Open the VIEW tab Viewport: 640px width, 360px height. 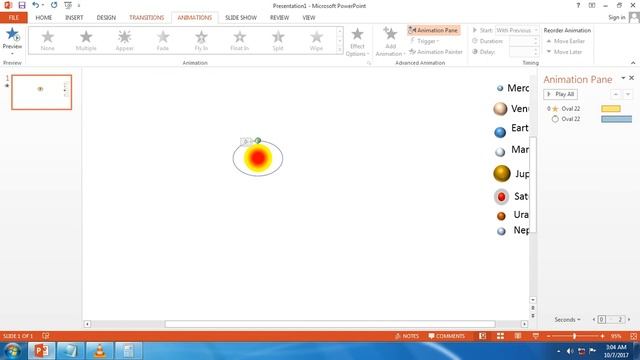point(309,18)
